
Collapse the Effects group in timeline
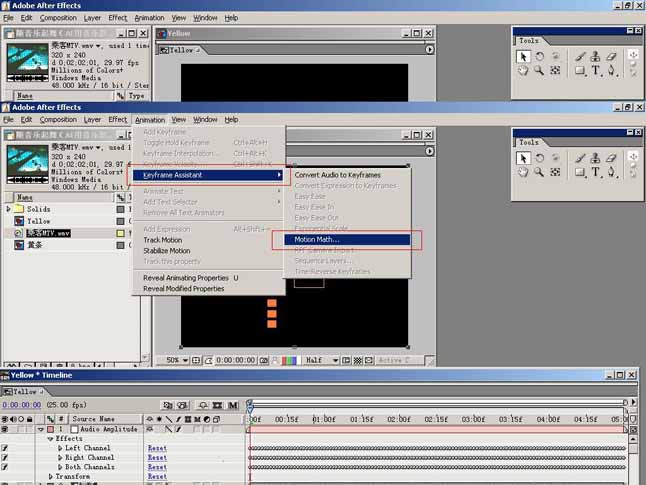50,439
